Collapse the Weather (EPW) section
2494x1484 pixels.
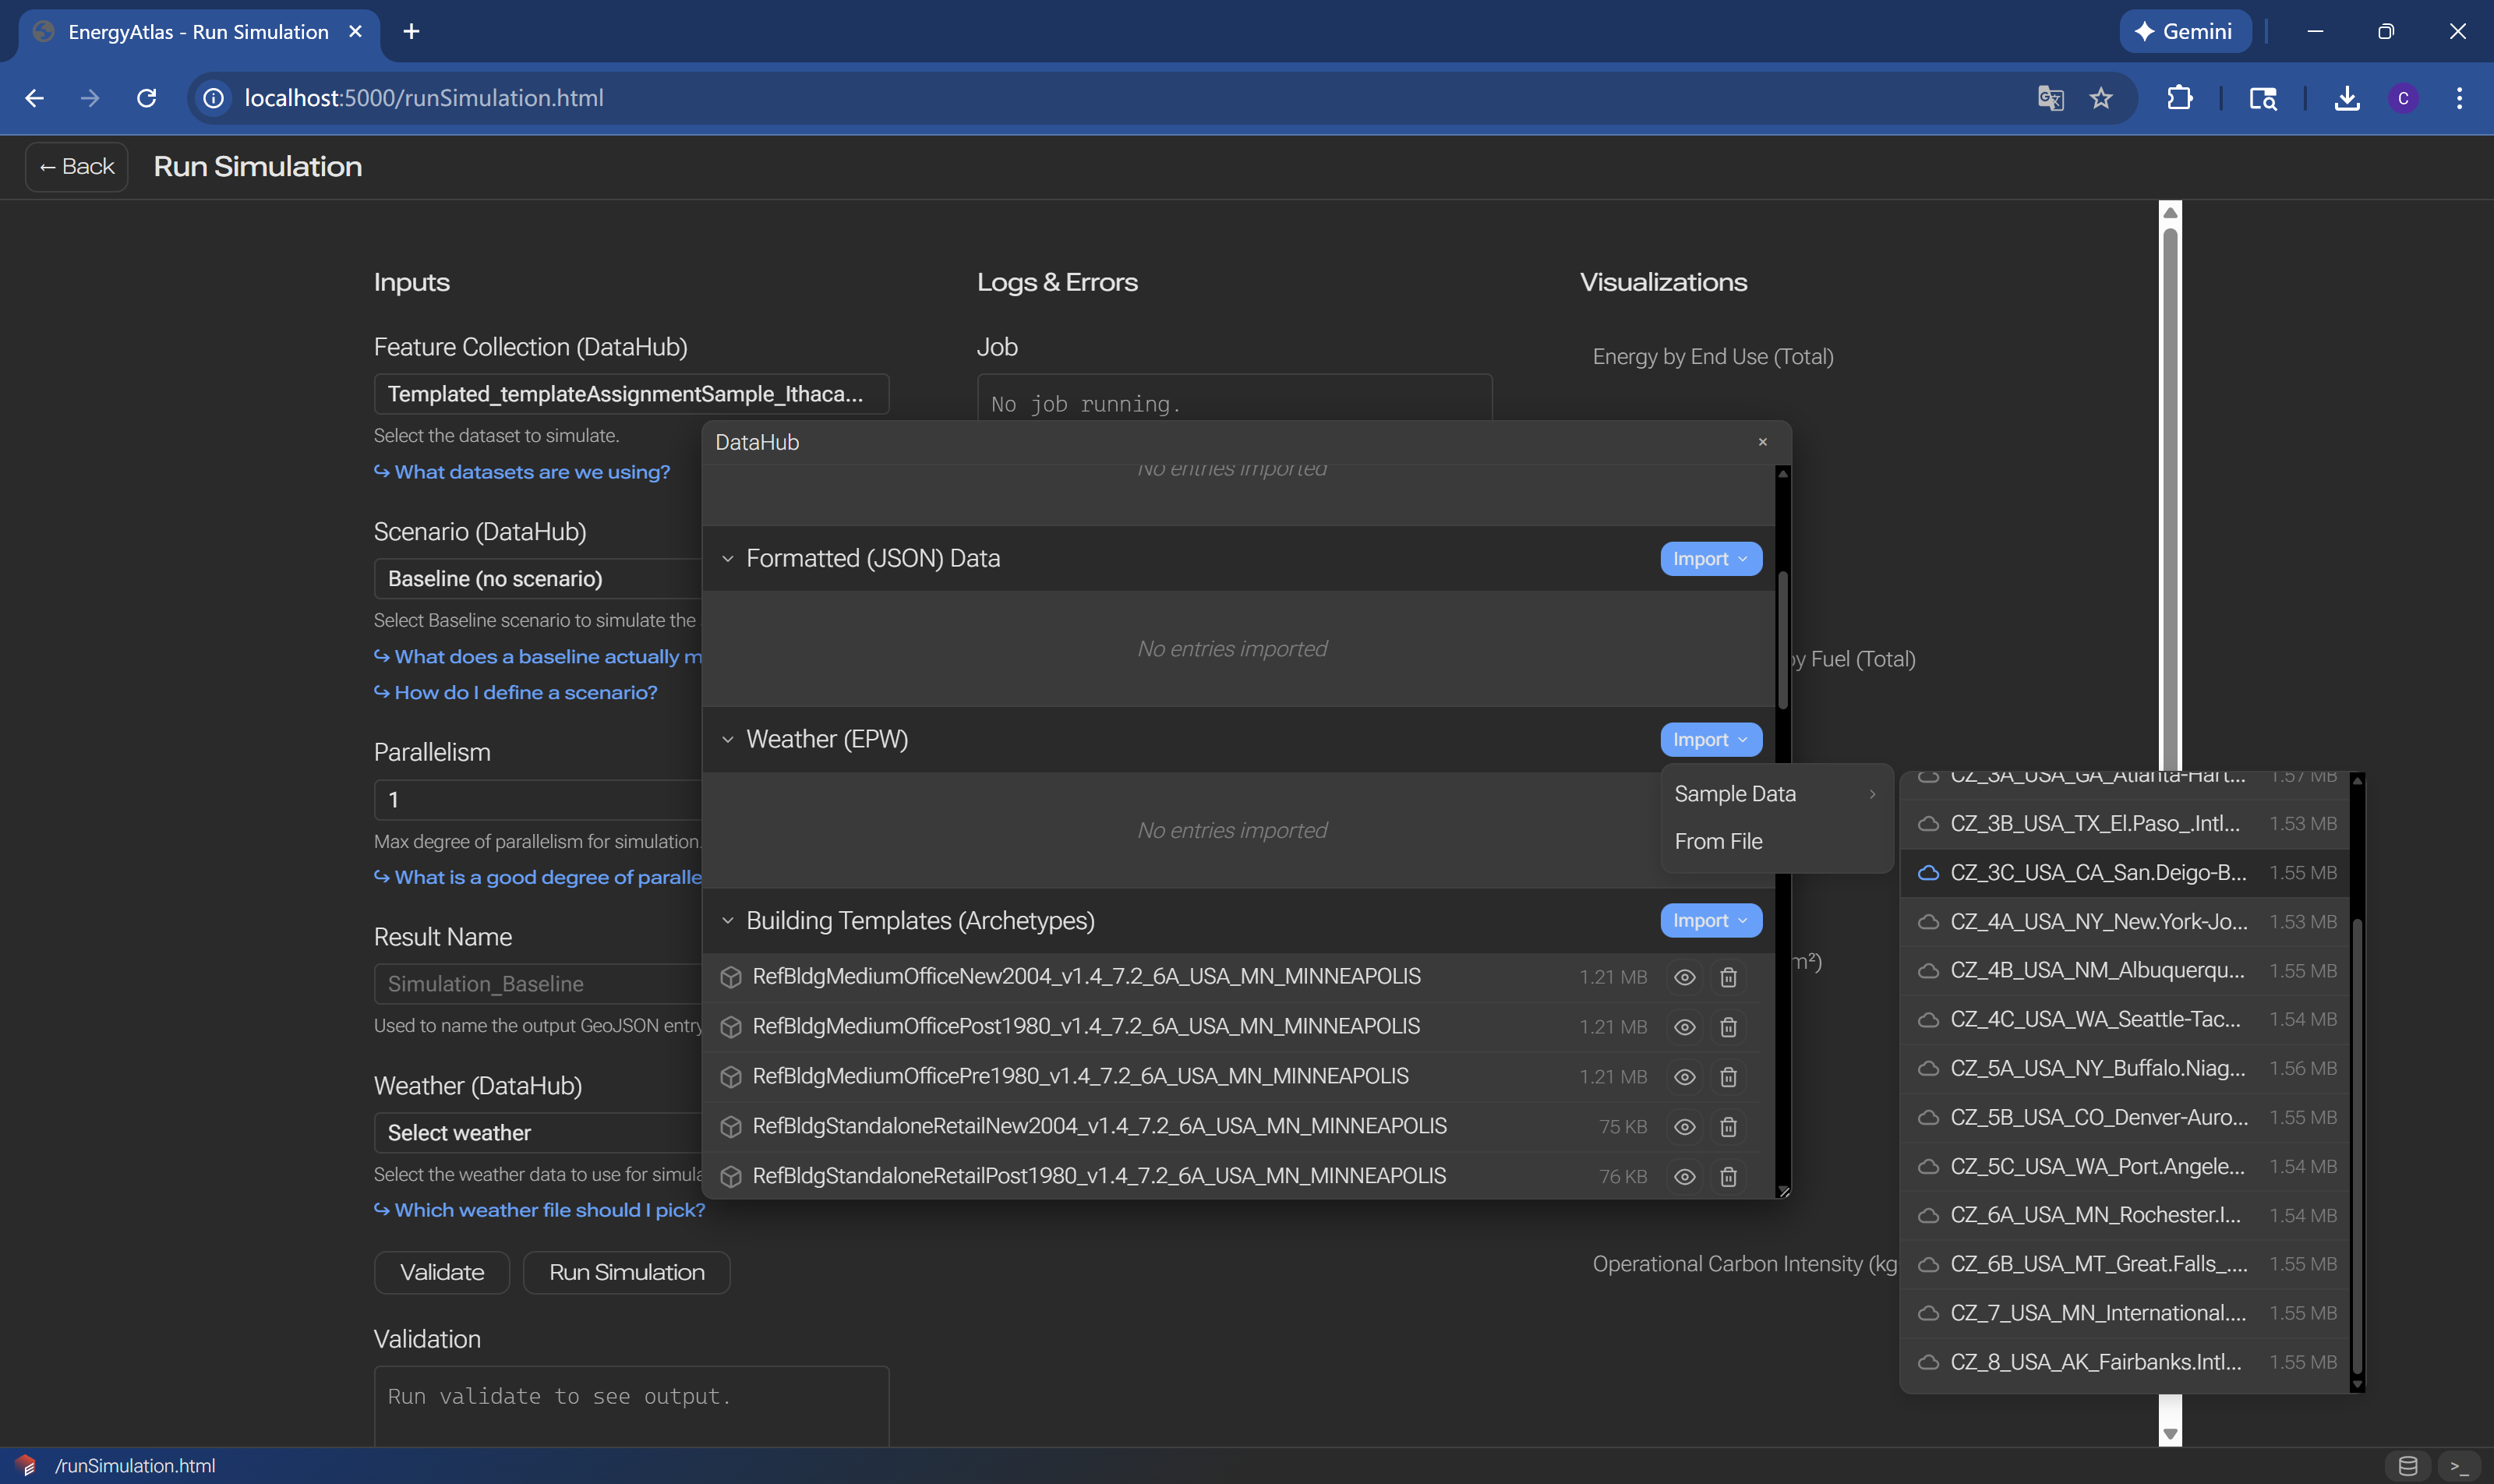(x=727, y=740)
